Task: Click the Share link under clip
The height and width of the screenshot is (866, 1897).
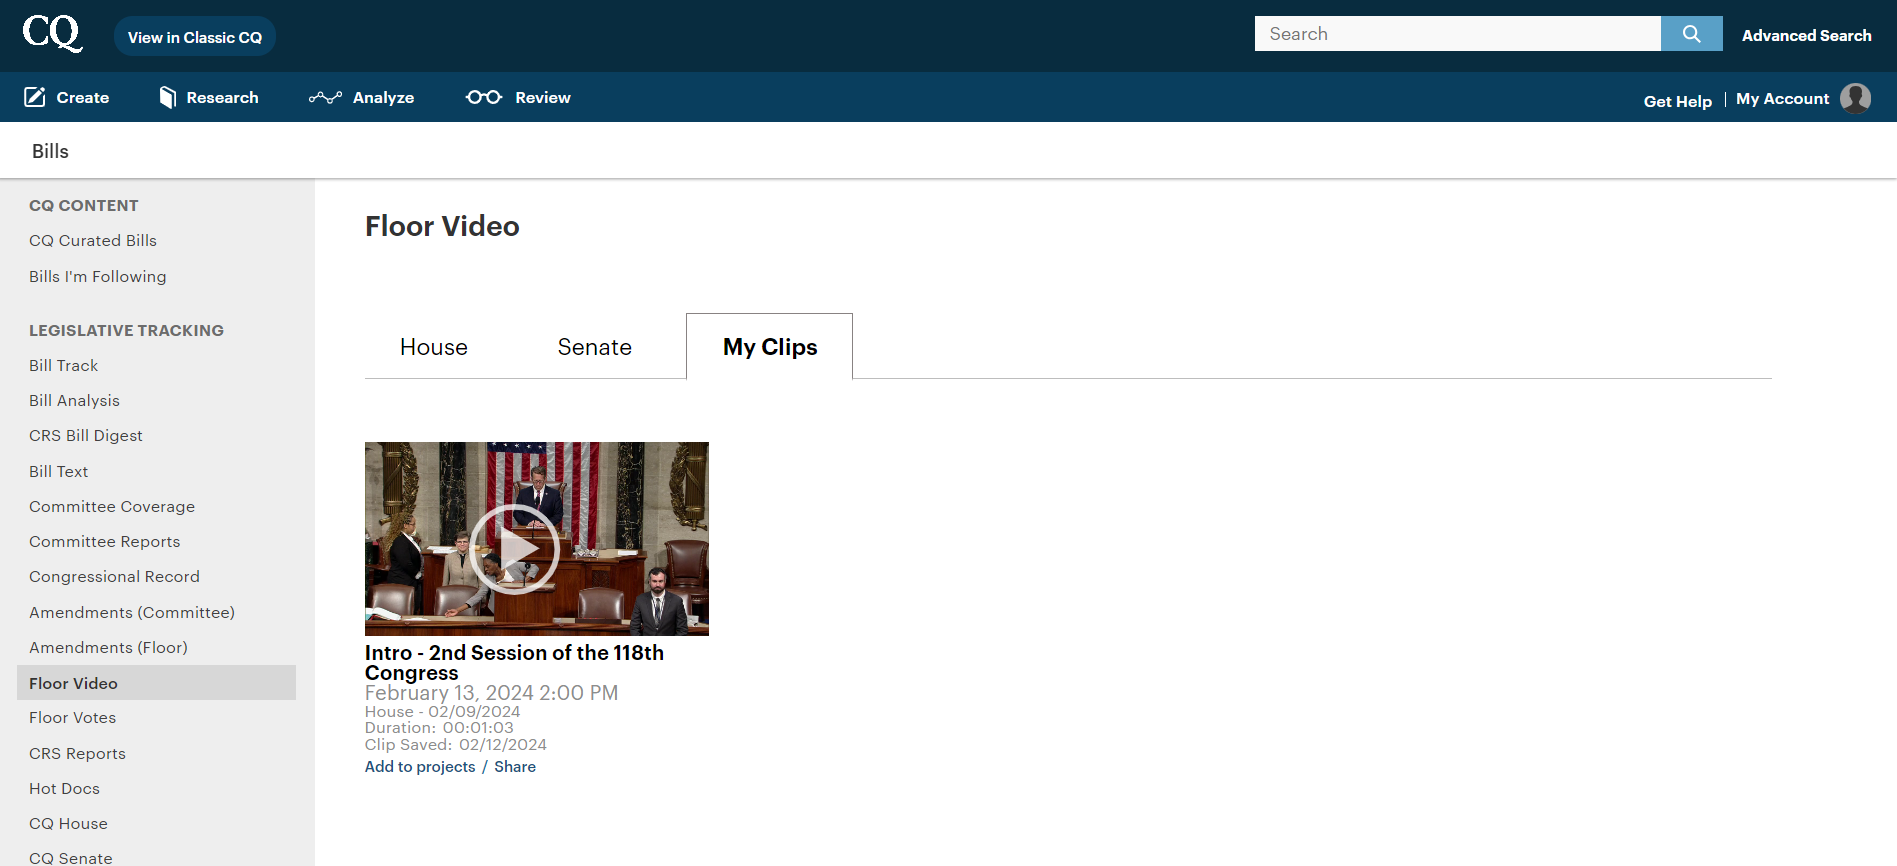Action: [515, 767]
